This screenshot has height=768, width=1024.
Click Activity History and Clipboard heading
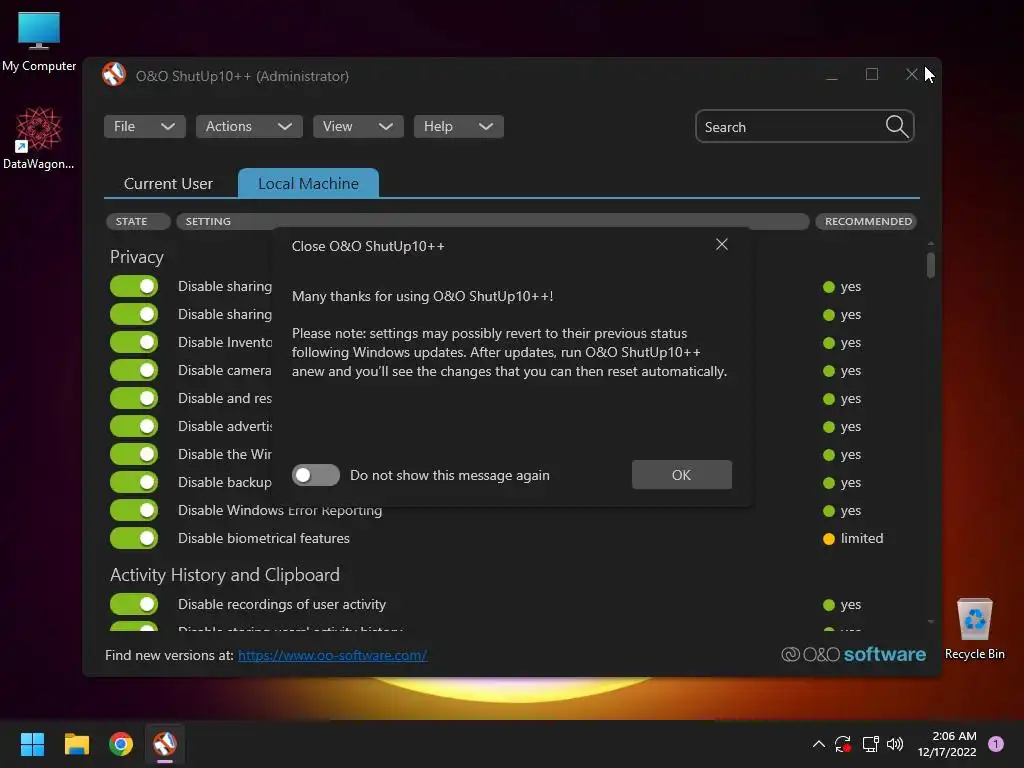(225, 575)
